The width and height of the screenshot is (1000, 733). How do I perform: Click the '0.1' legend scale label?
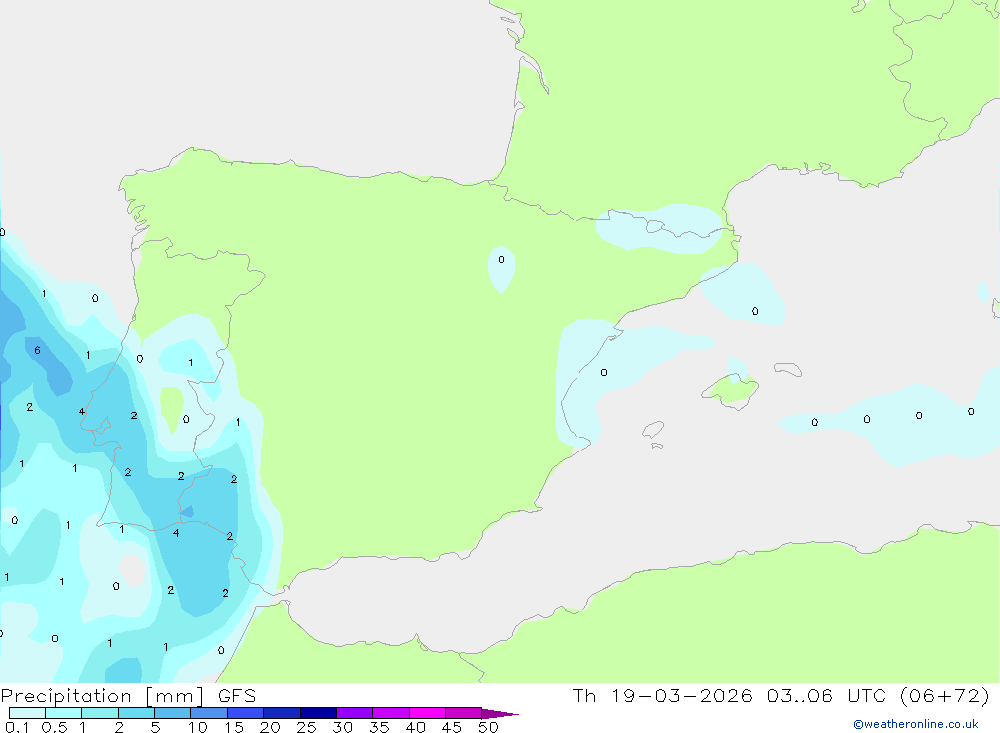point(17,727)
